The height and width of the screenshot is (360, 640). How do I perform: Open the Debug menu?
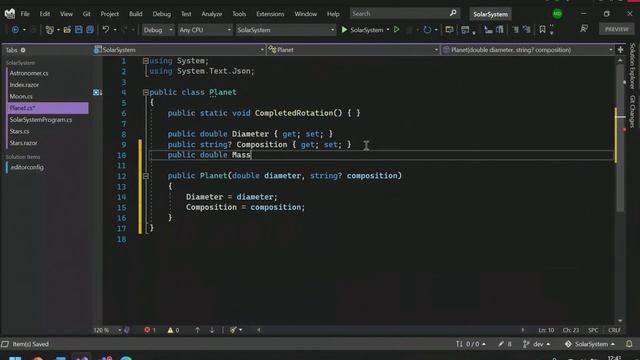point(162,14)
